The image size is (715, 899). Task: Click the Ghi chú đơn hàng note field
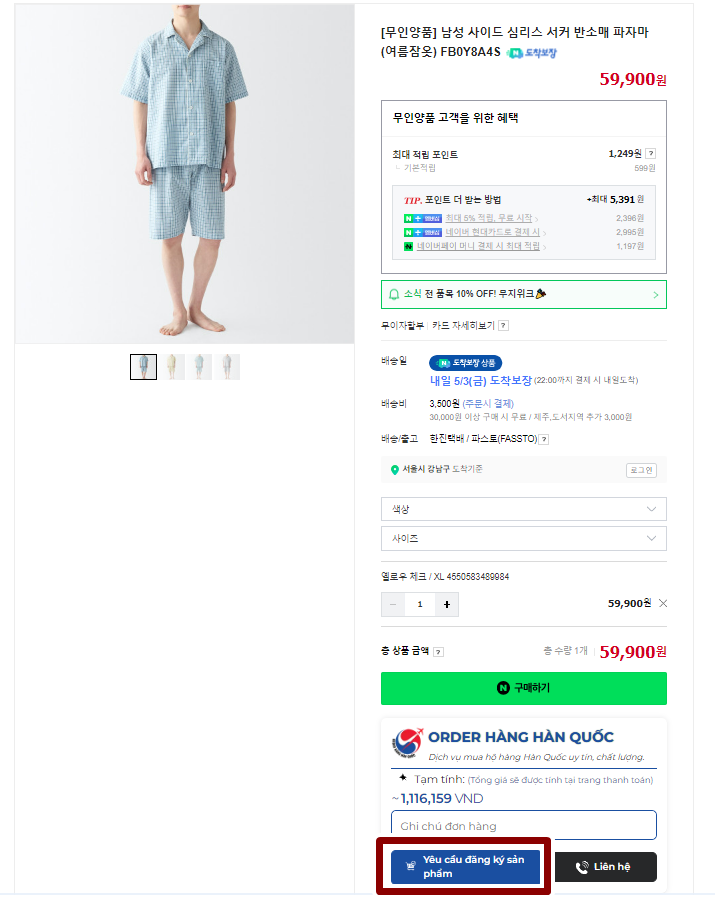523,825
